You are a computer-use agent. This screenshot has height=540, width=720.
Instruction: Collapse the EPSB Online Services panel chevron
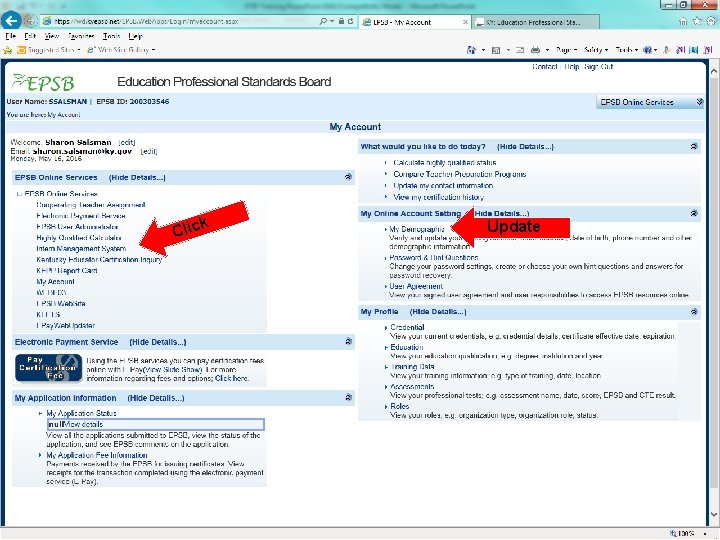click(x=348, y=177)
